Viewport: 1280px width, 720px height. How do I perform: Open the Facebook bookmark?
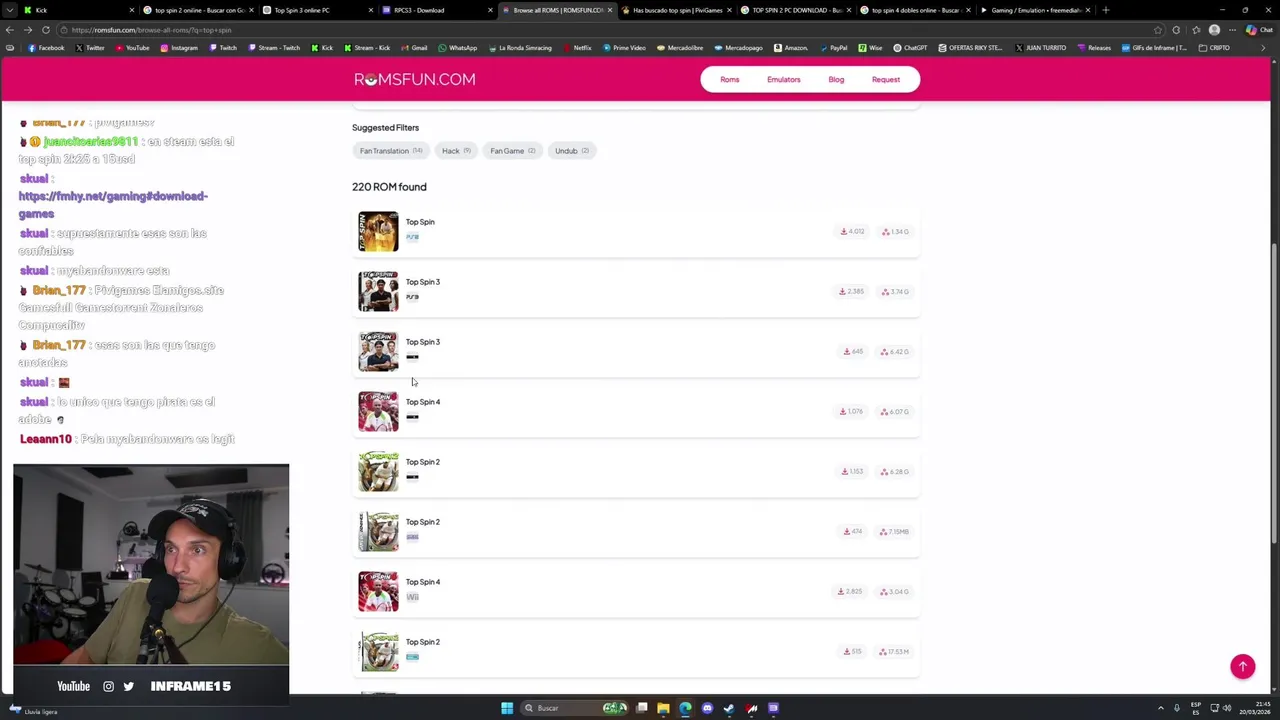coord(46,48)
